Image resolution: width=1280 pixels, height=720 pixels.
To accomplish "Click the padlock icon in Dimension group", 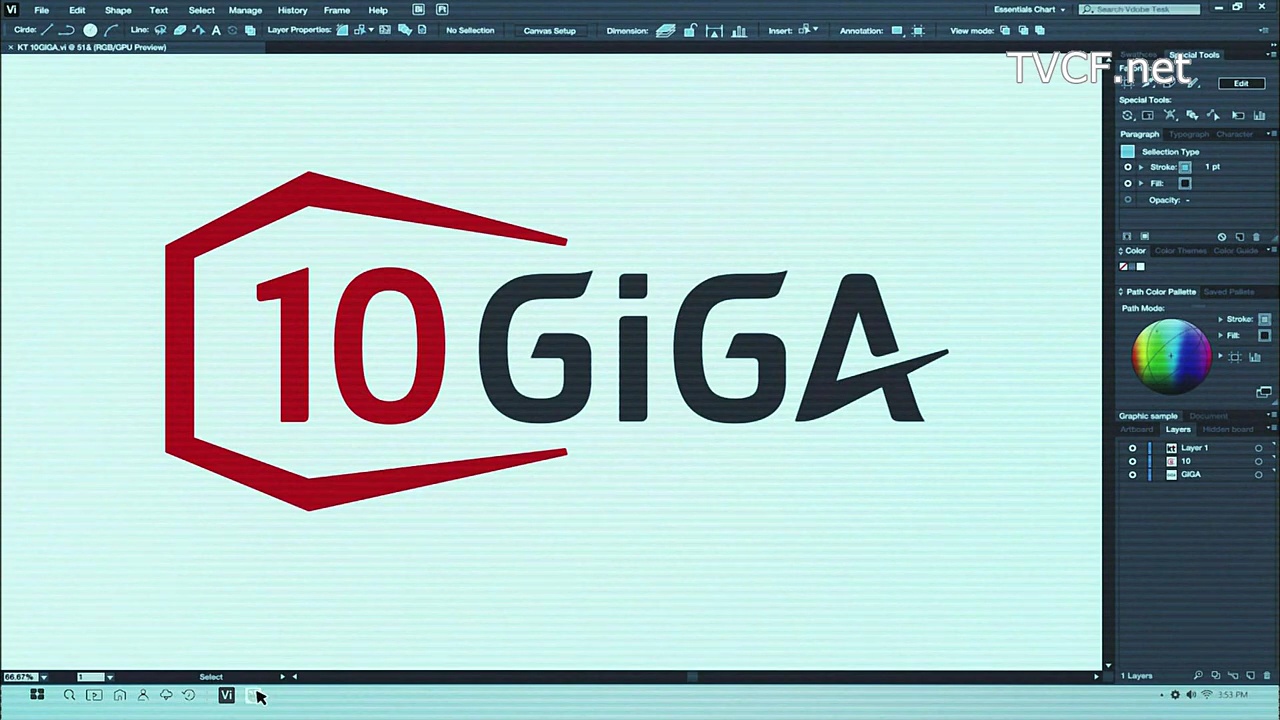I will coord(690,30).
